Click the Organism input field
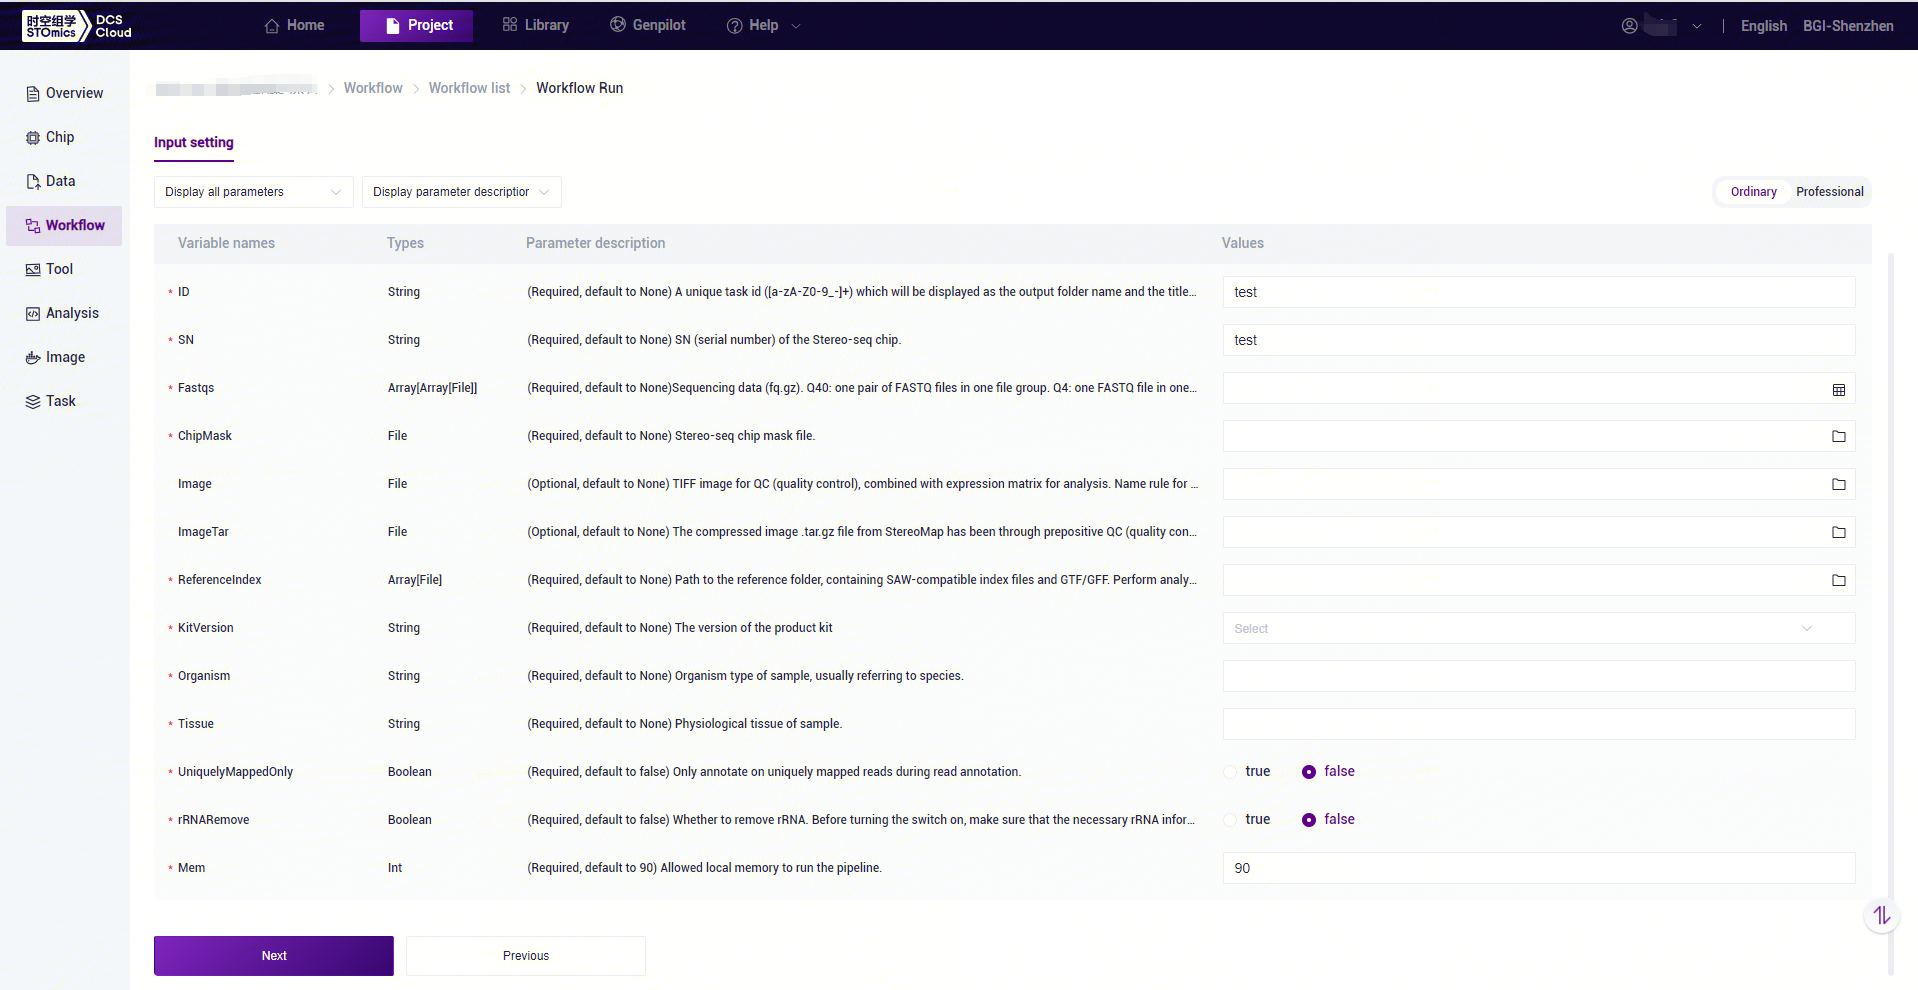 pyautogui.click(x=1538, y=676)
